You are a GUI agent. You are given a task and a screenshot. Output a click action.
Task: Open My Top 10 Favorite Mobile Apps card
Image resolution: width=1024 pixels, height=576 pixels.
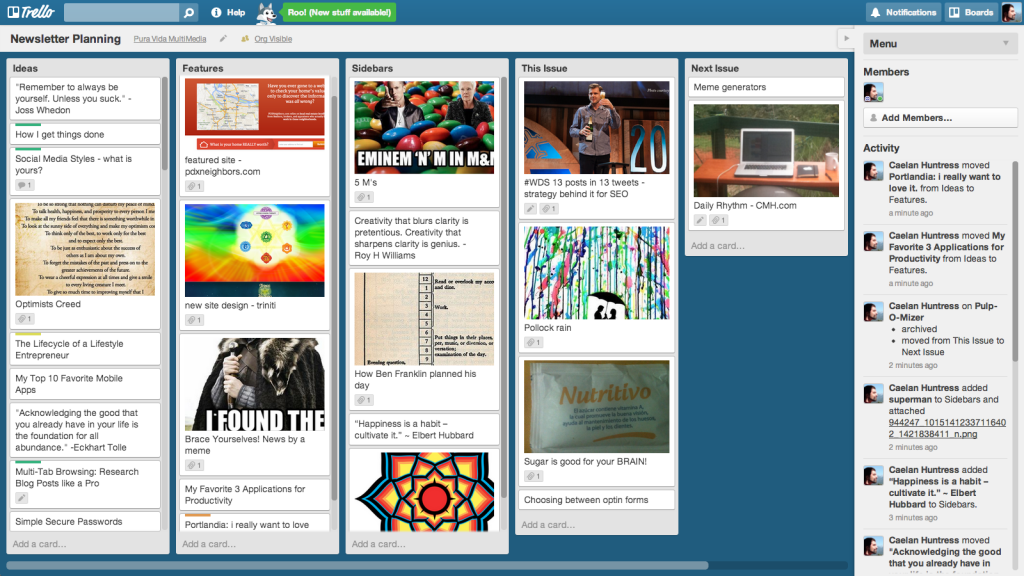point(85,384)
